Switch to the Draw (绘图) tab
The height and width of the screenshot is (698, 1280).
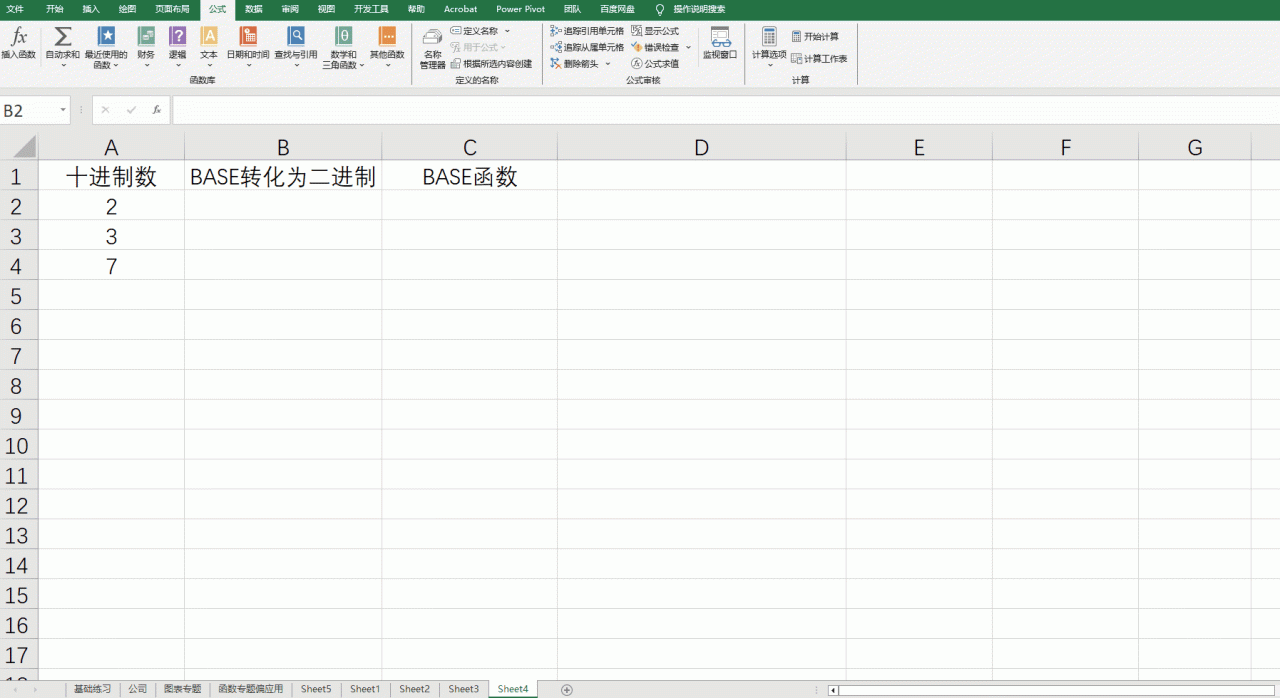127,9
